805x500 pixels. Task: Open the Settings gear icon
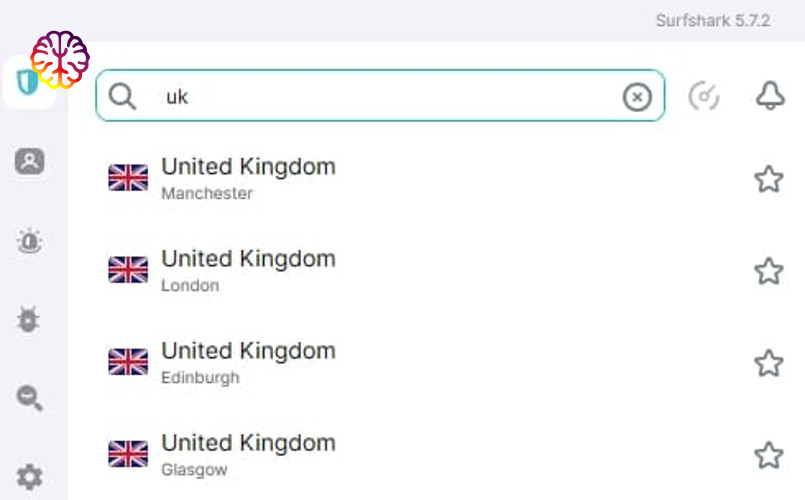click(29, 477)
